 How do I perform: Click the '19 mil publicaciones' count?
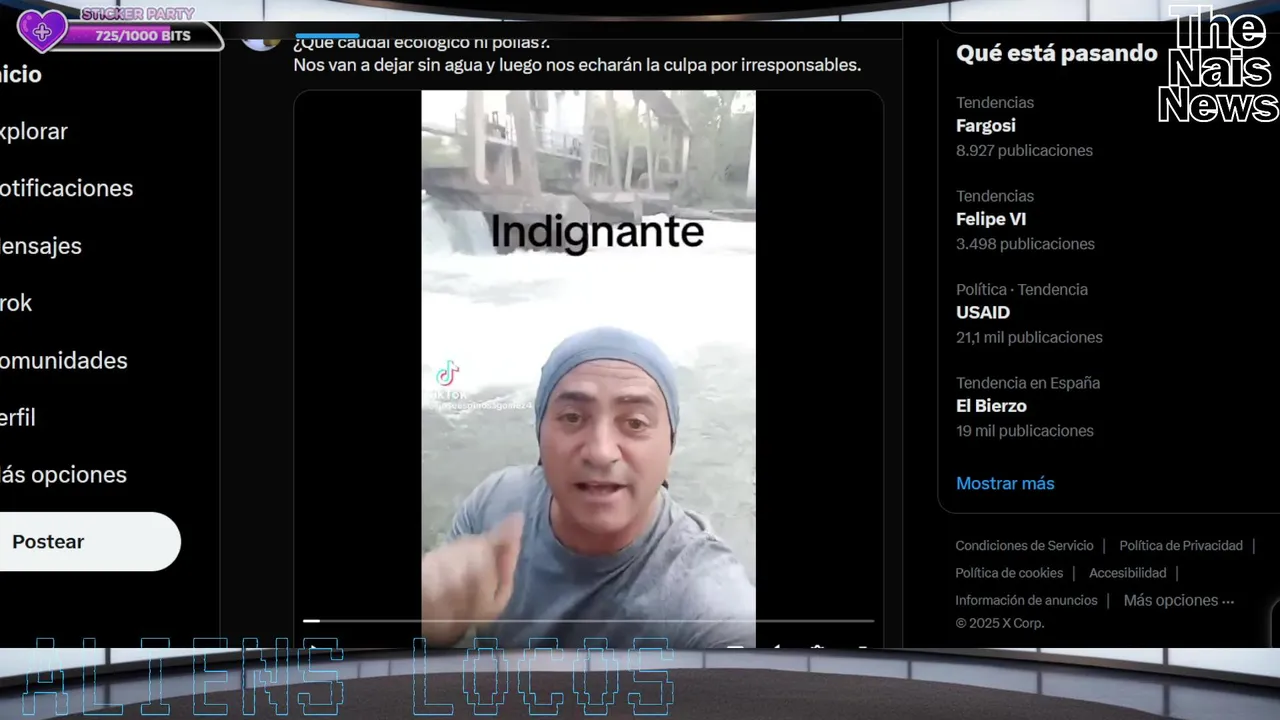coord(1025,431)
